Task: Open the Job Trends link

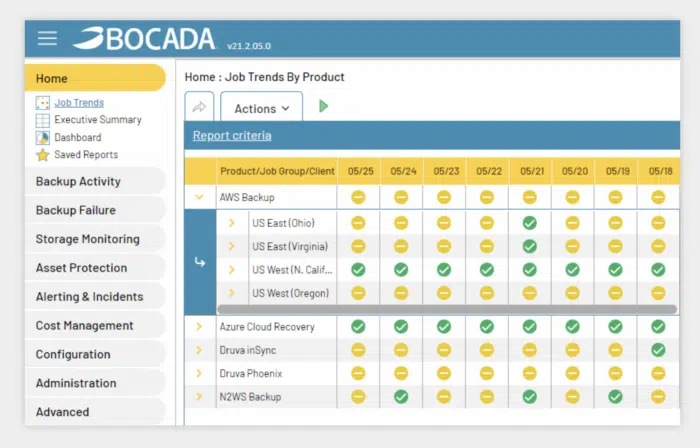Action: 79,103
